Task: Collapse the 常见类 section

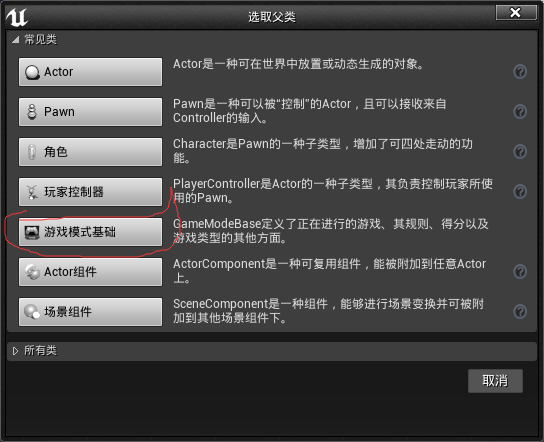Action: (15, 40)
